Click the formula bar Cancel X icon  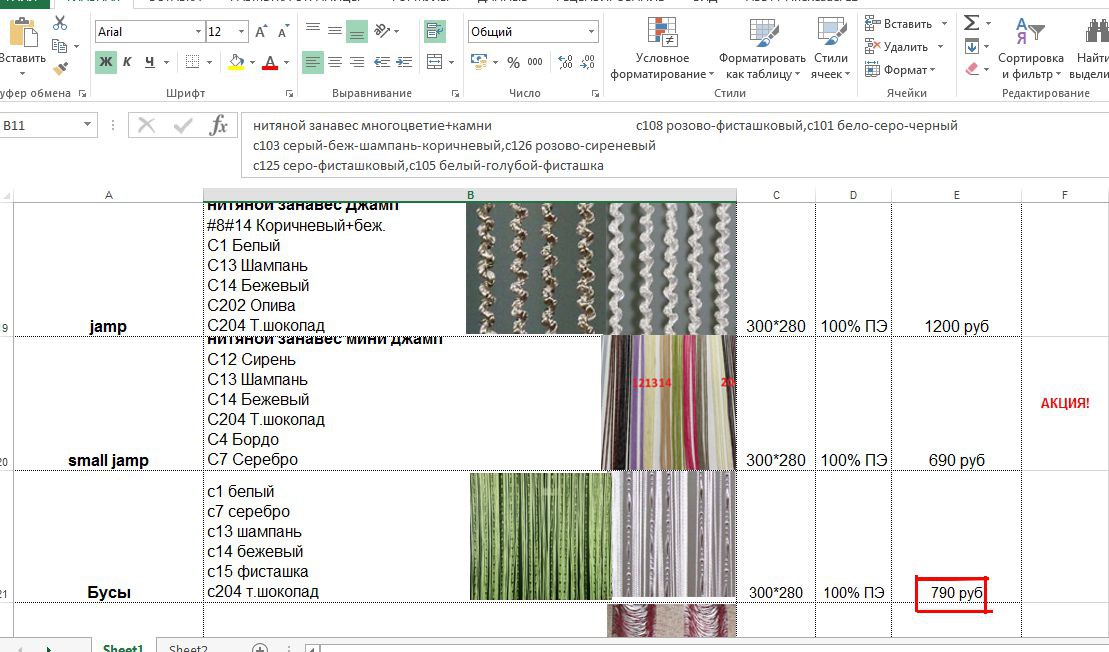[x=146, y=126]
